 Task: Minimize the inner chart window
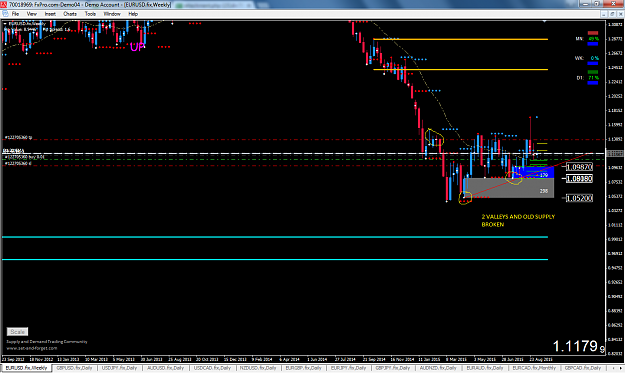pyautogui.click(x=604, y=14)
